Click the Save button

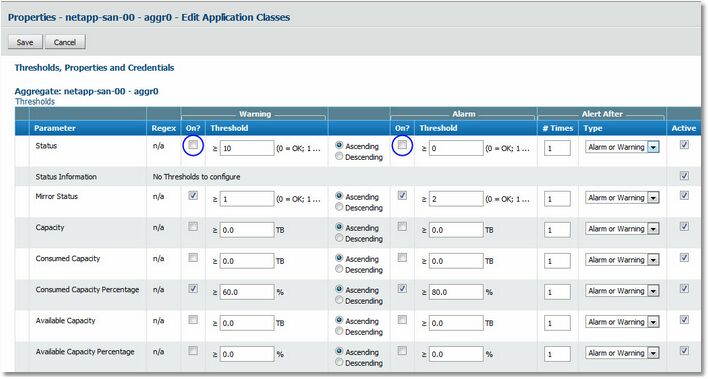[25, 42]
